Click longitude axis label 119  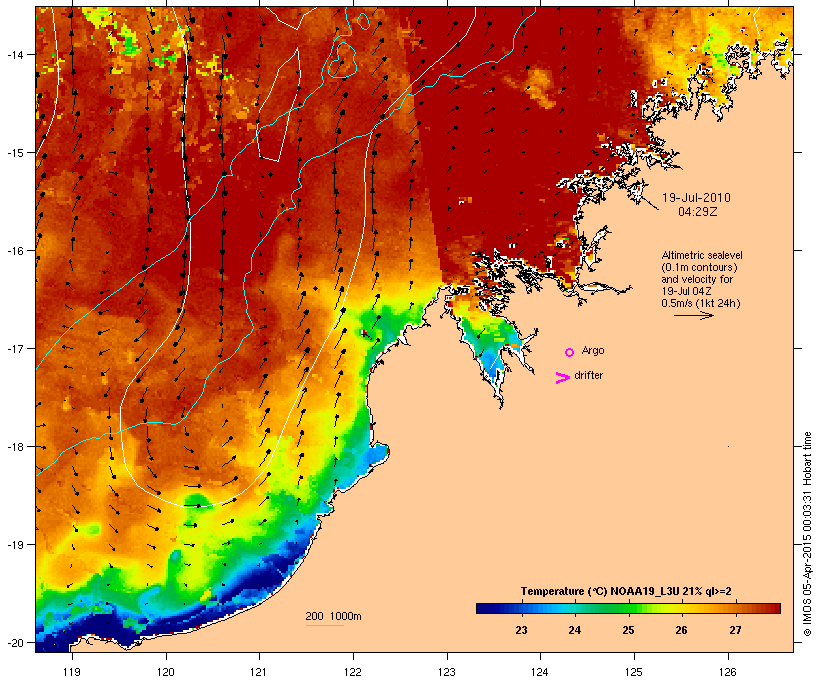click(x=72, y=672)
